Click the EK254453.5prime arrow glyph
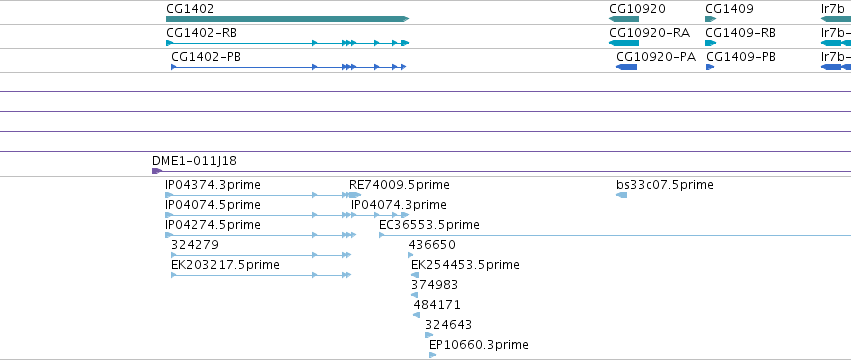 pos(415,275)
